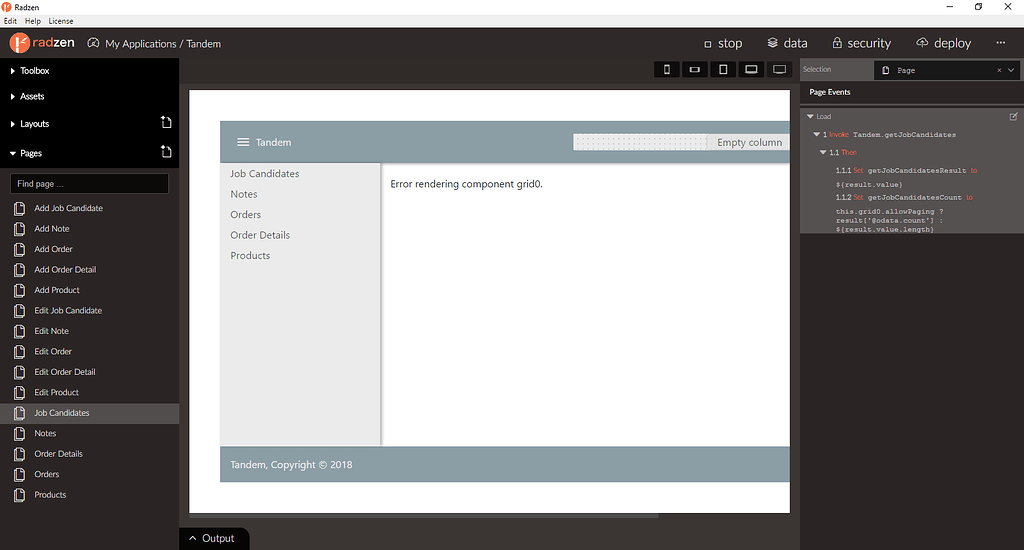Open the security settings

click(x=861, y=43)
